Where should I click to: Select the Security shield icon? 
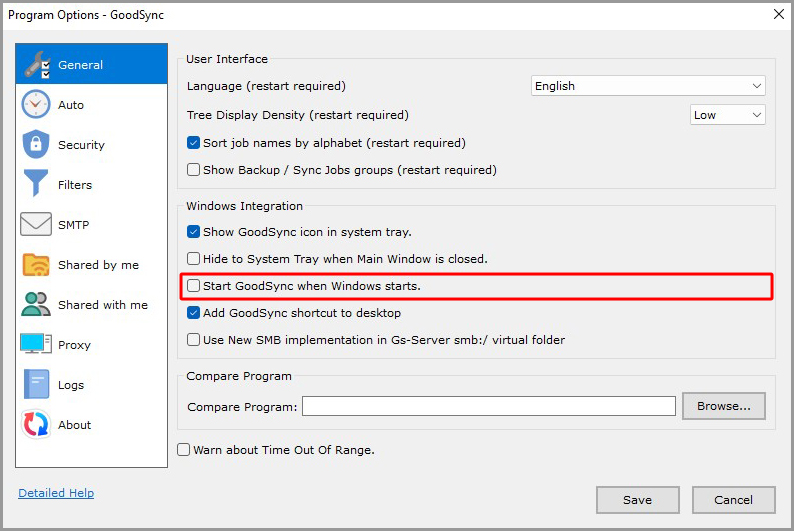[x=36, y=145]
